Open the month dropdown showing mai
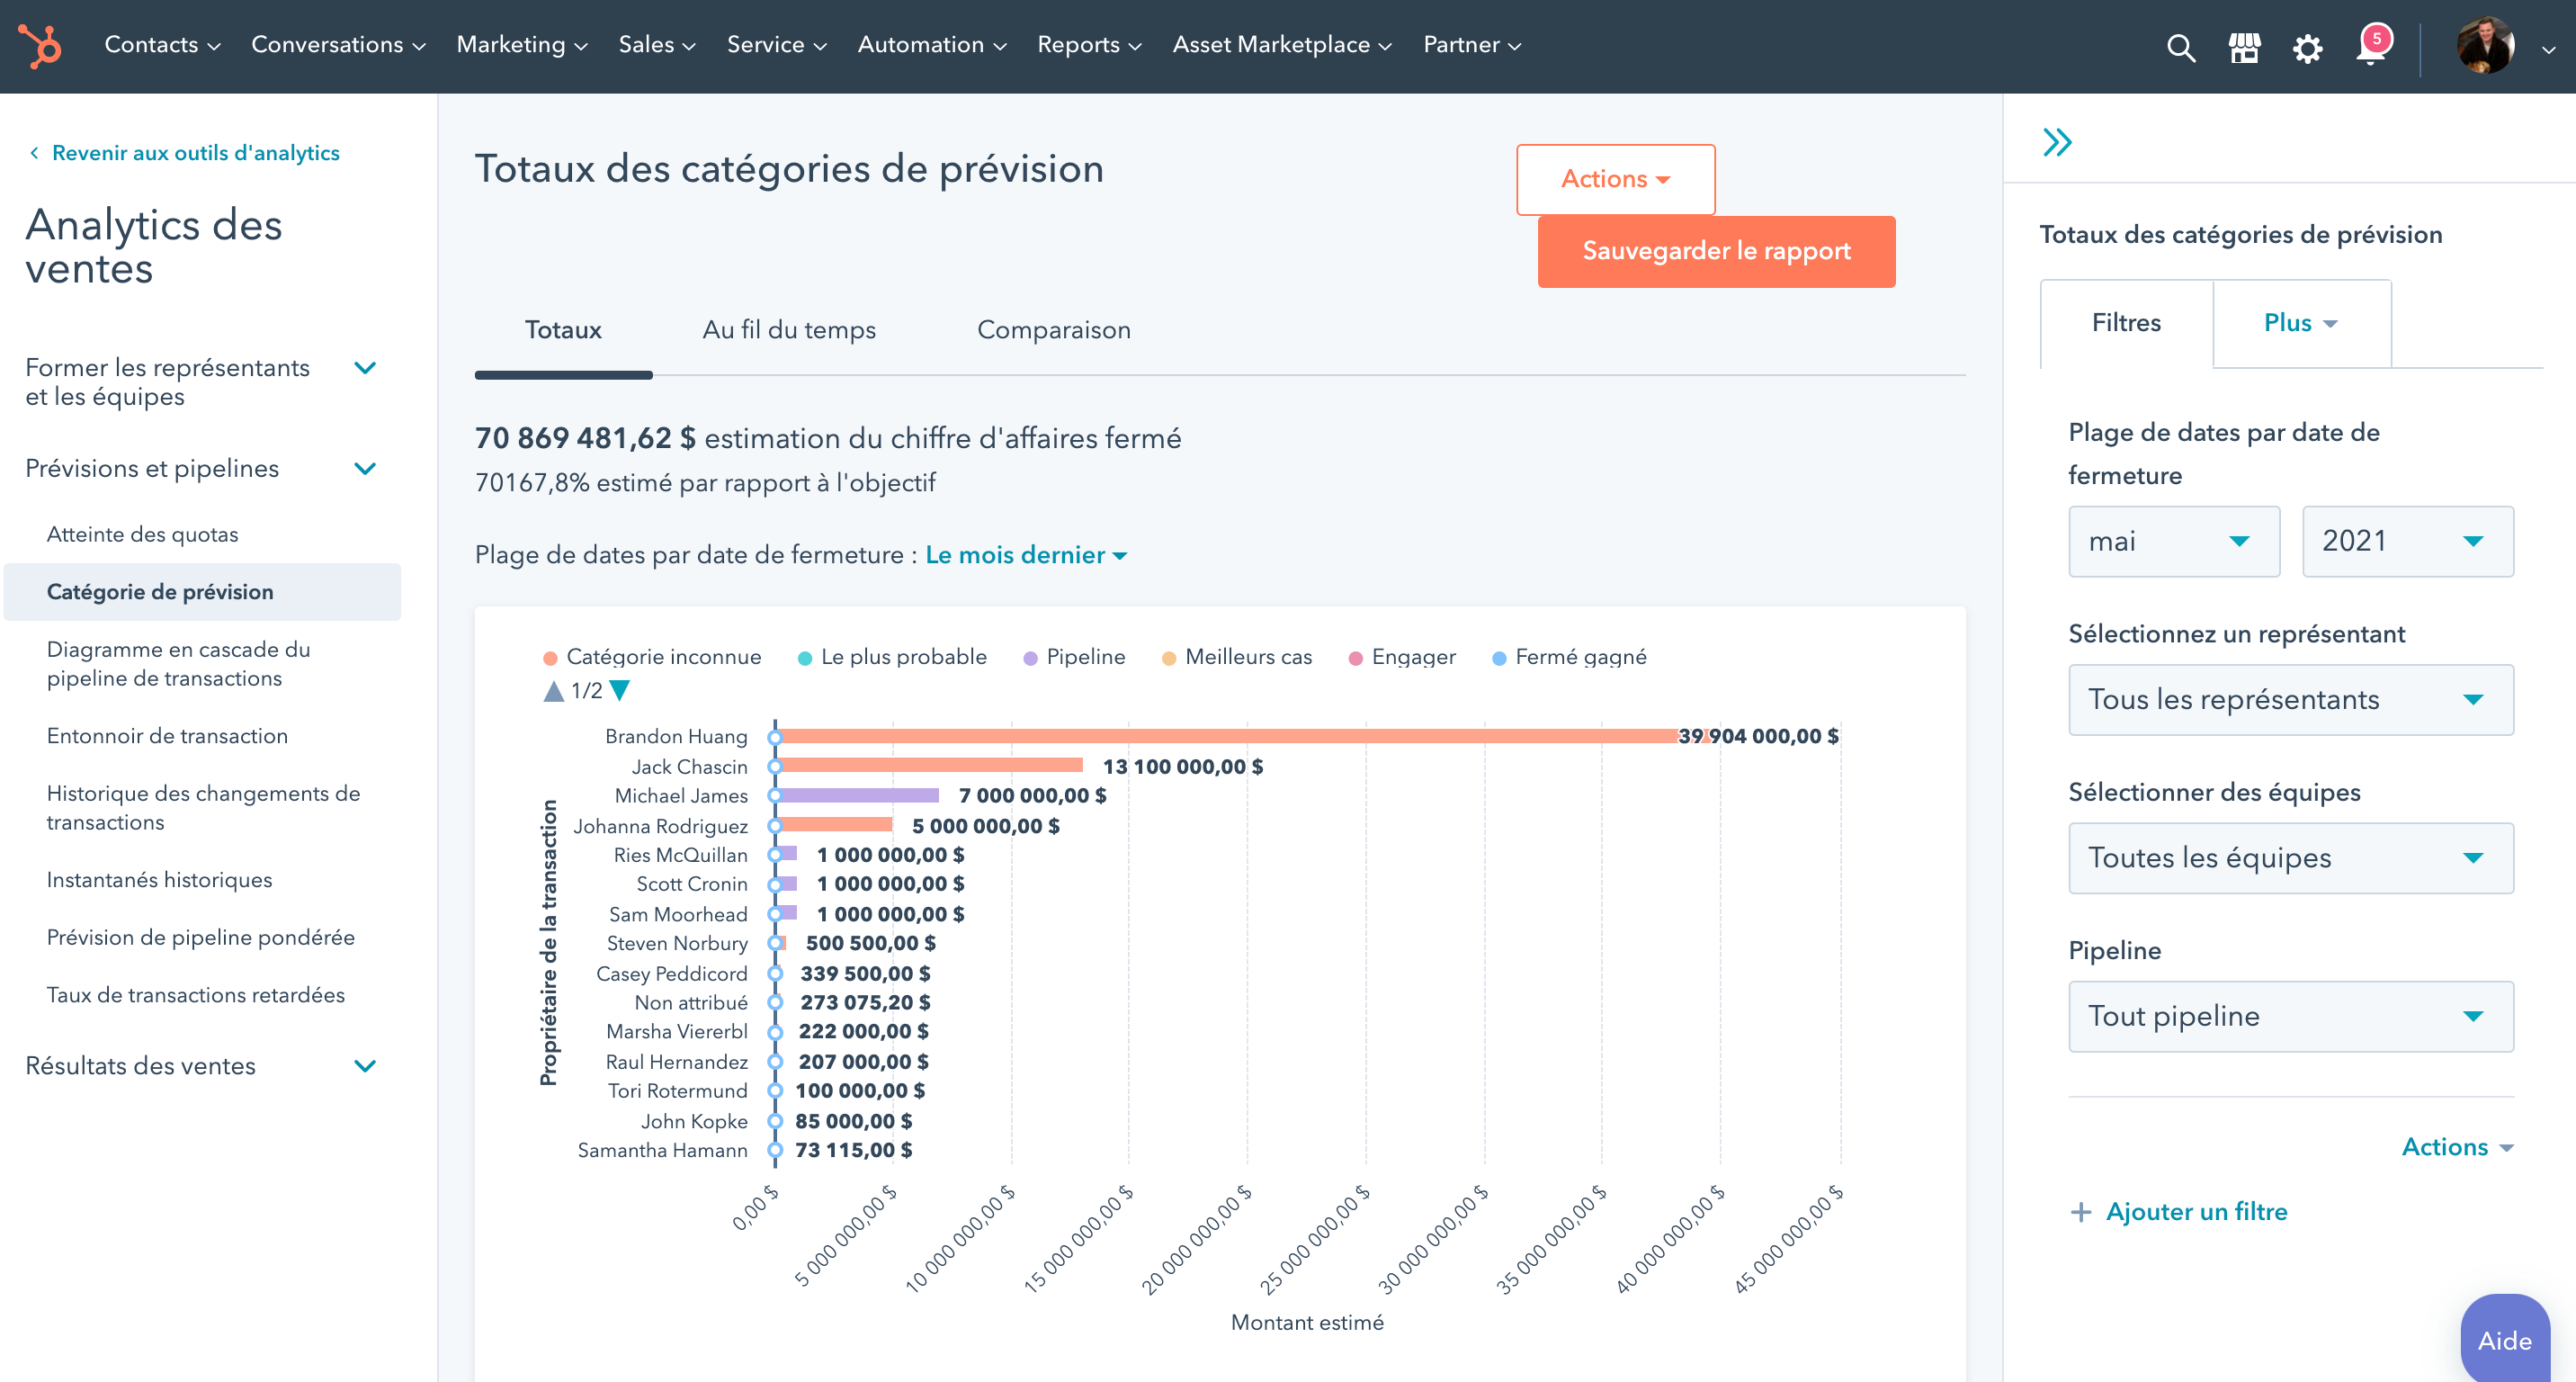The height and width of the screenshot is (1382, 2576). 2173,541
